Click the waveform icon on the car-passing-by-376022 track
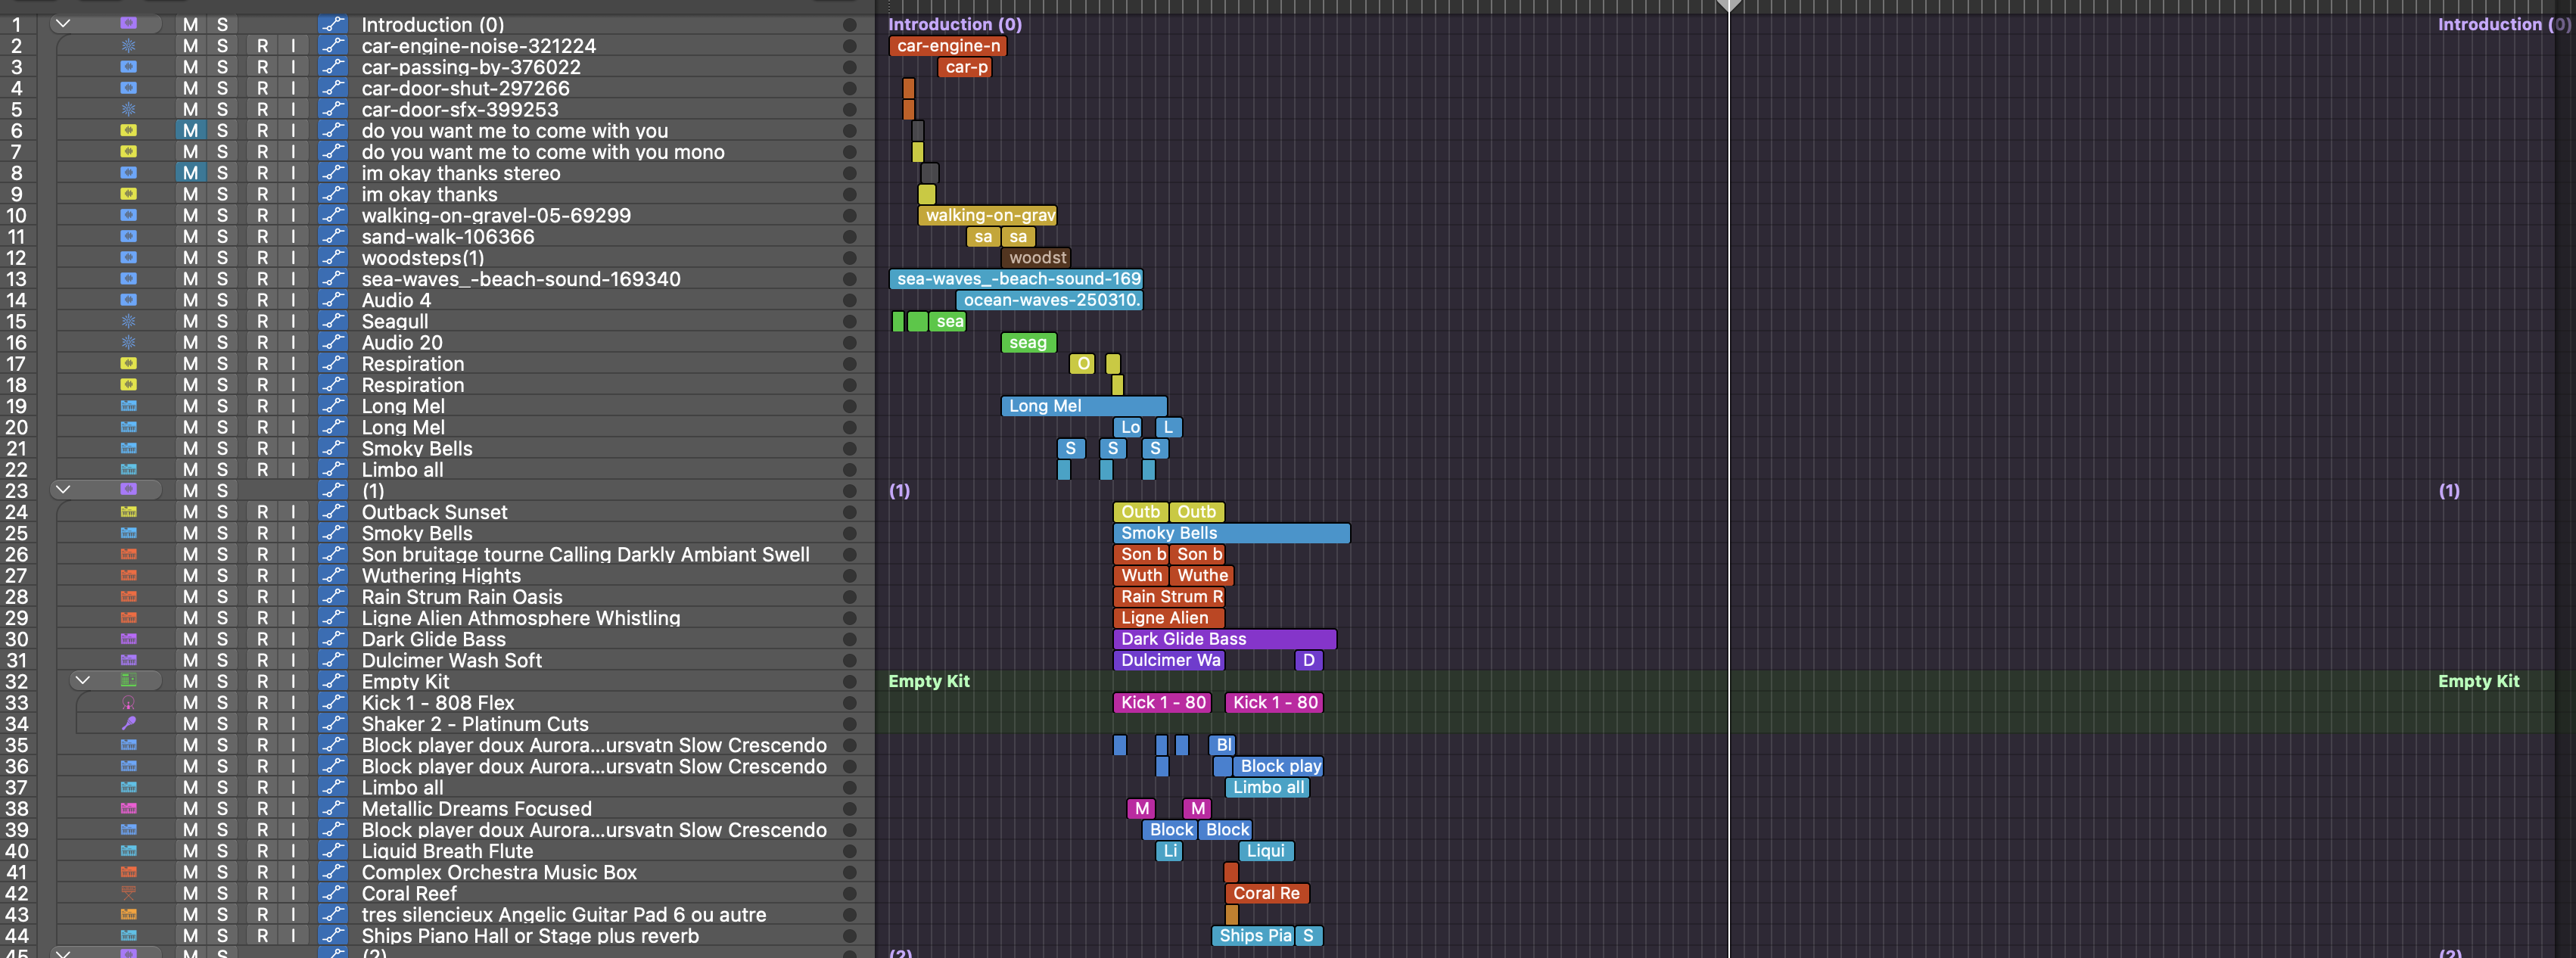Image resolution: width=2576 pixels, height=958 pixels. [128, 67]
